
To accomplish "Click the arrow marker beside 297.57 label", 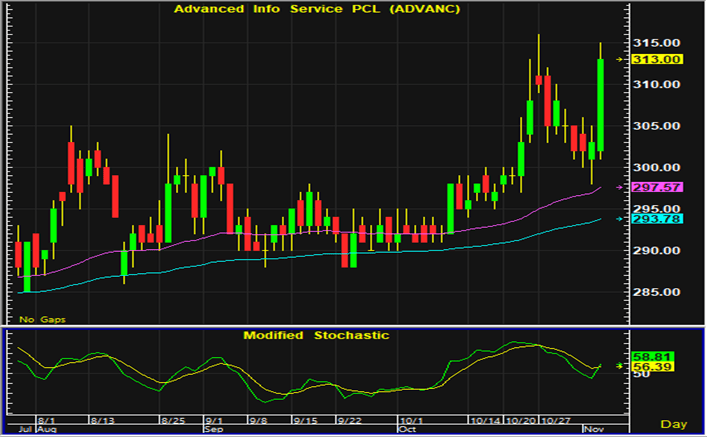I will (619, 187).
